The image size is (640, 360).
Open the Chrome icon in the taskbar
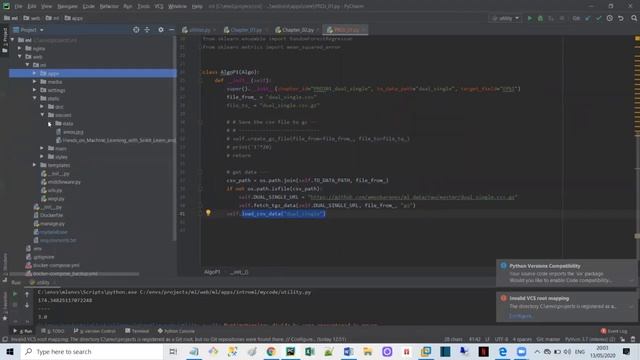pyautogui.click(x=271, y=351)
